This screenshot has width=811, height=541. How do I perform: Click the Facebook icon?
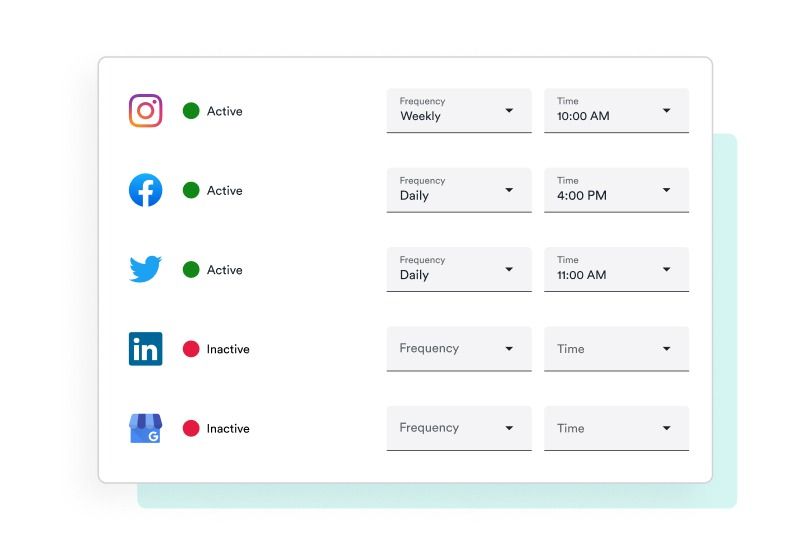tap(145, 190)
